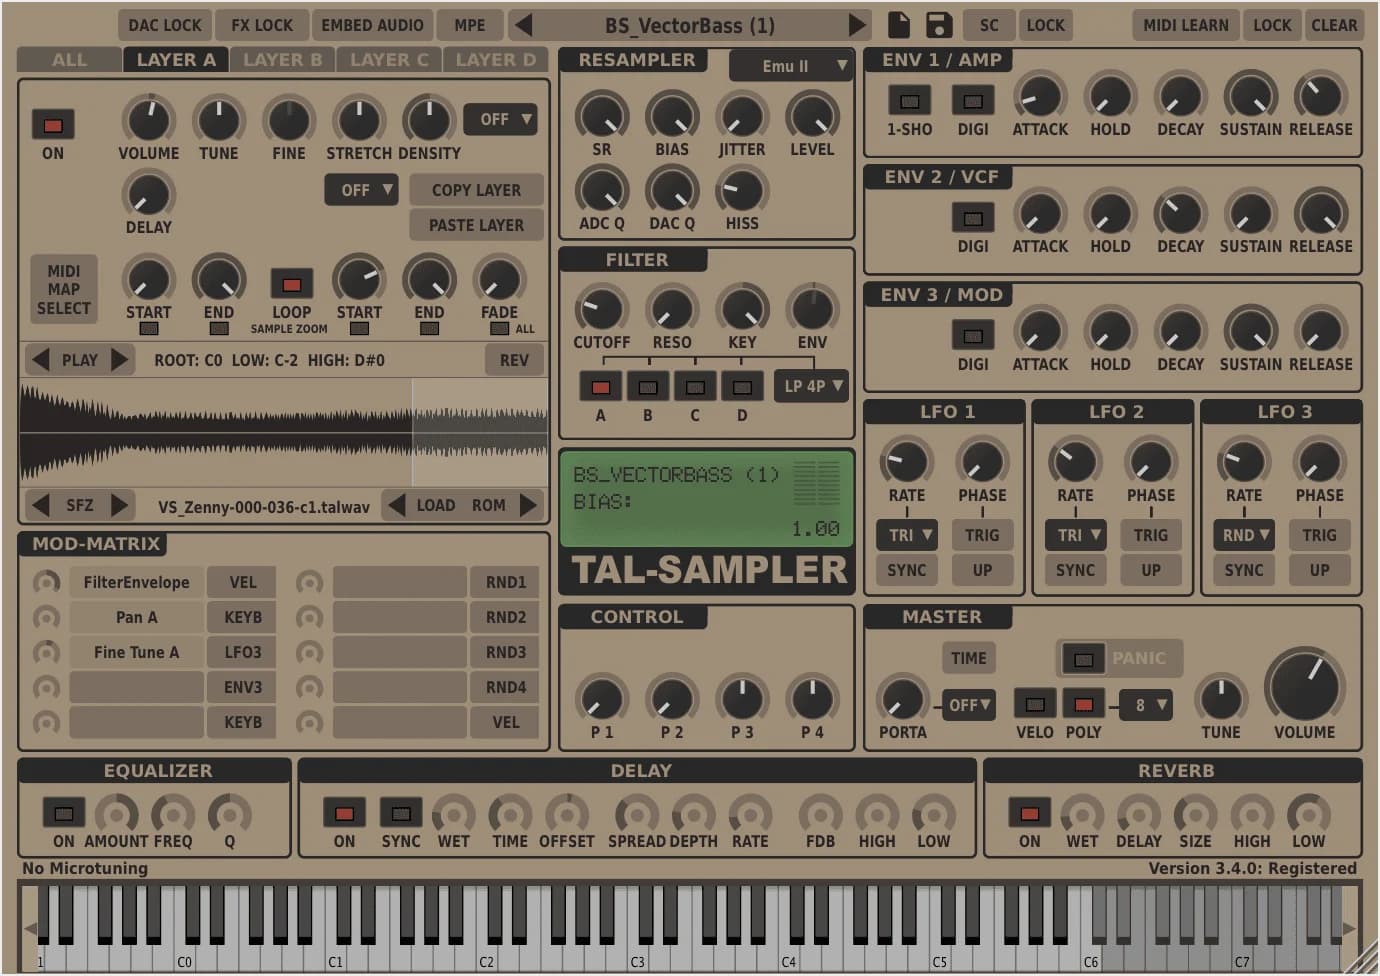Open the LP 4P filter type dropdown
This screenshot has width=1380, height=976.
point(810,385)
